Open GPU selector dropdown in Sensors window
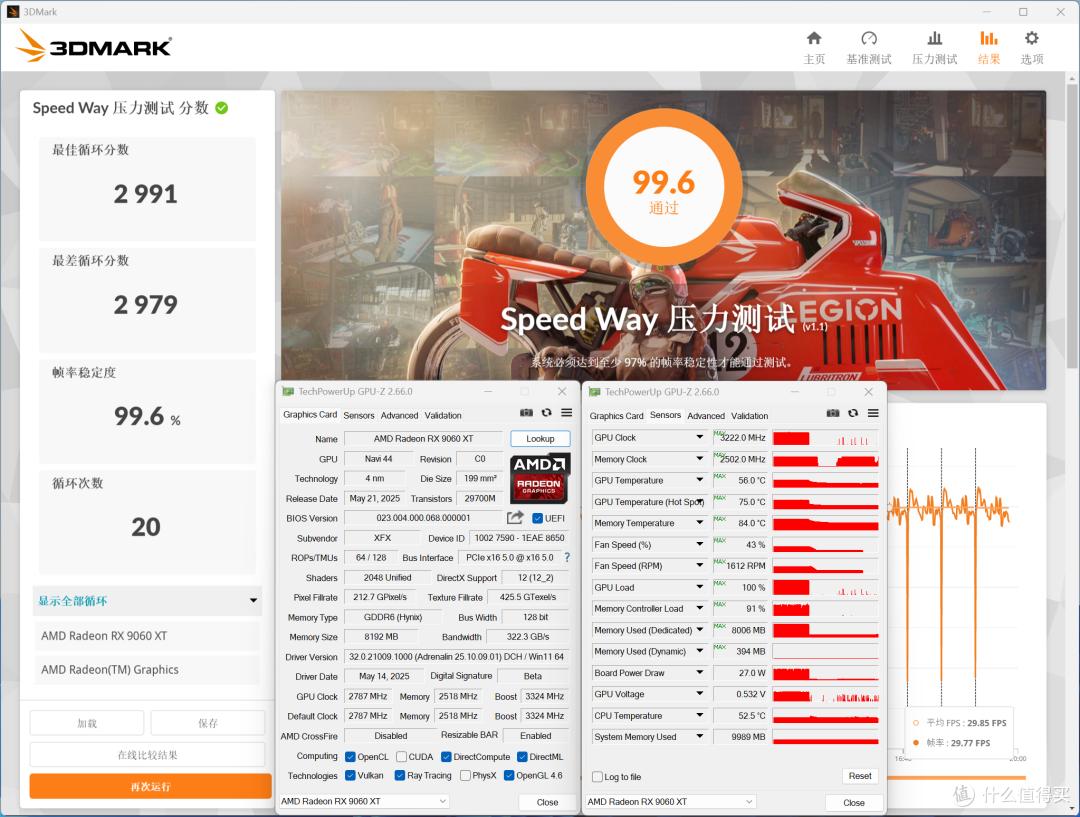Viewport: 1080px width, 817px height. [671, 802]
